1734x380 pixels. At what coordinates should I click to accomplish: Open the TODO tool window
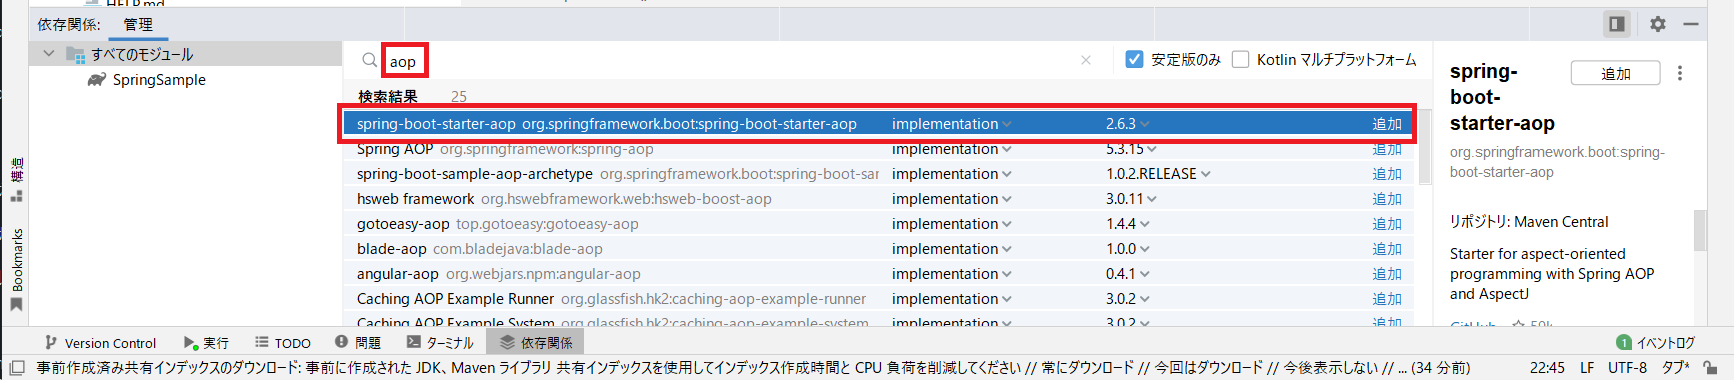coord(283,343)
